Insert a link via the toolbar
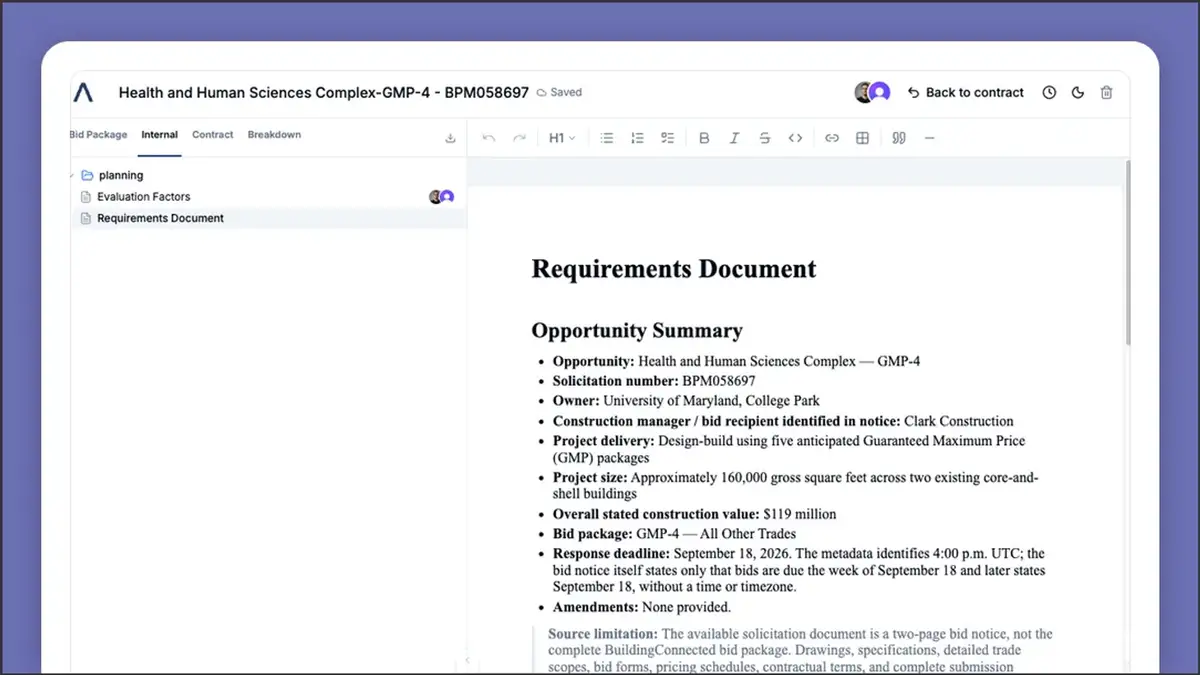The image size is (1200, 675). (832, 138)
